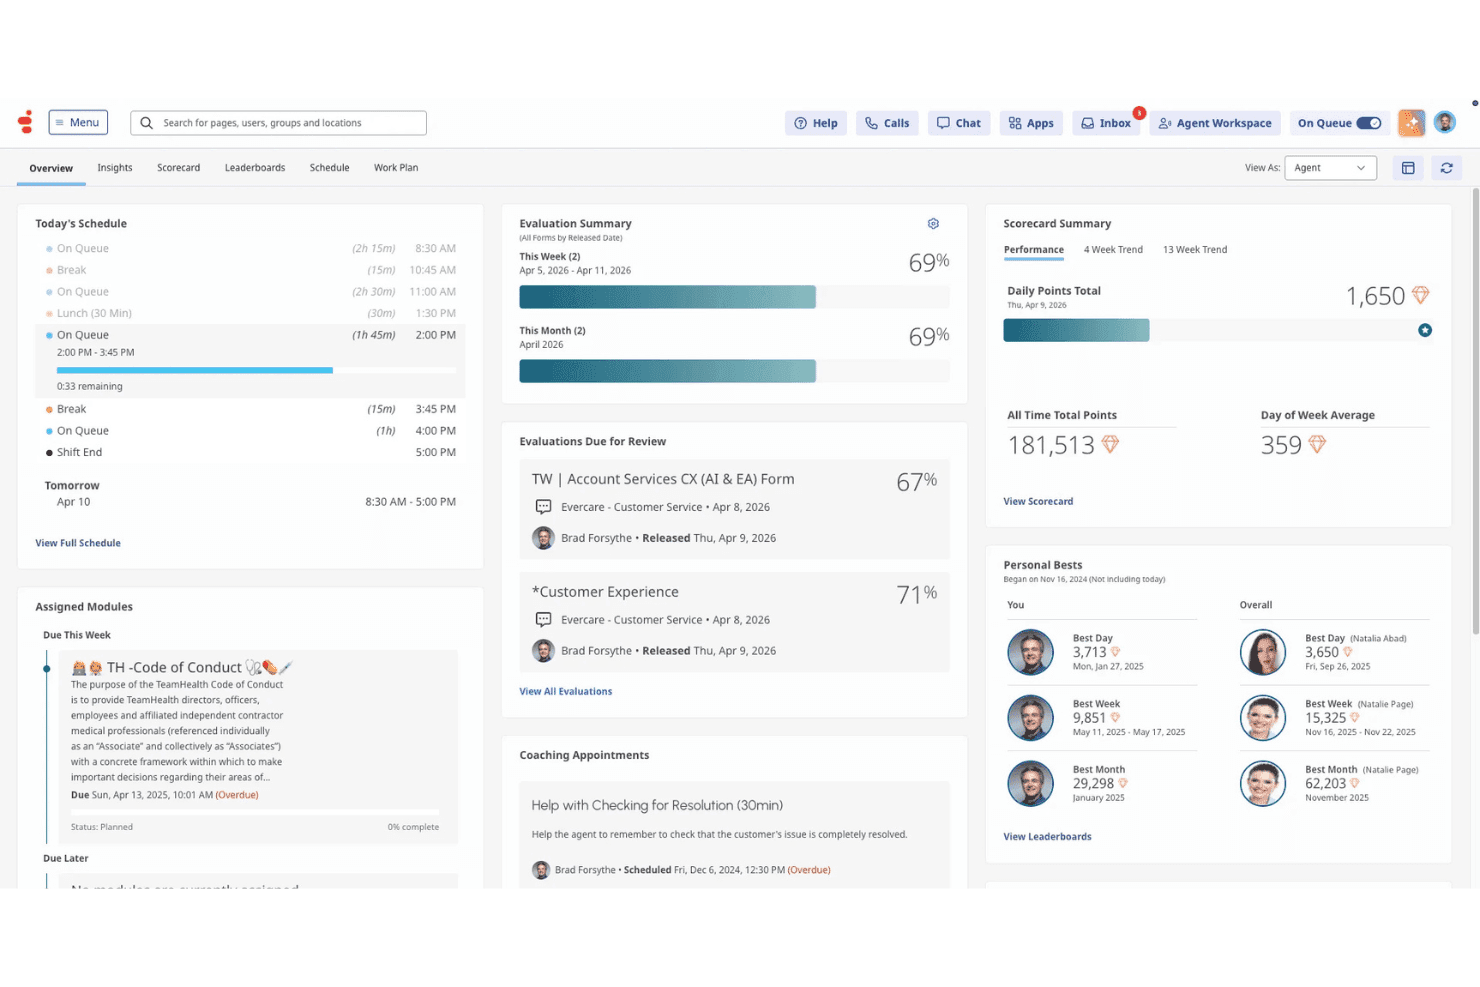Open View All Evaluations link
Image resolution: width=1480 pixels, height=987 pixels.
pyautogui.click(x=566, y=691)
